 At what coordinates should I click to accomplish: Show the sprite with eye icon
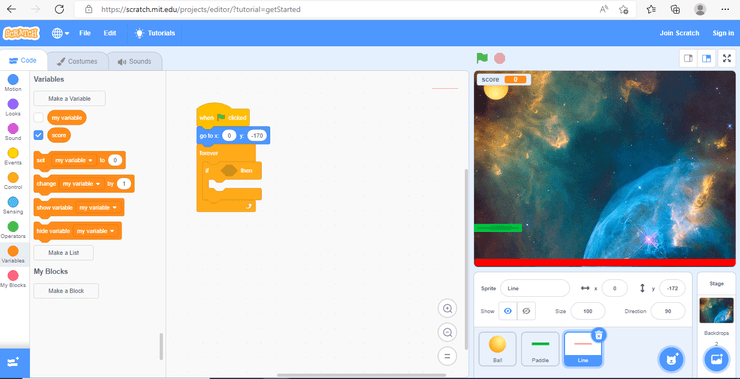(x=508, y=311)
